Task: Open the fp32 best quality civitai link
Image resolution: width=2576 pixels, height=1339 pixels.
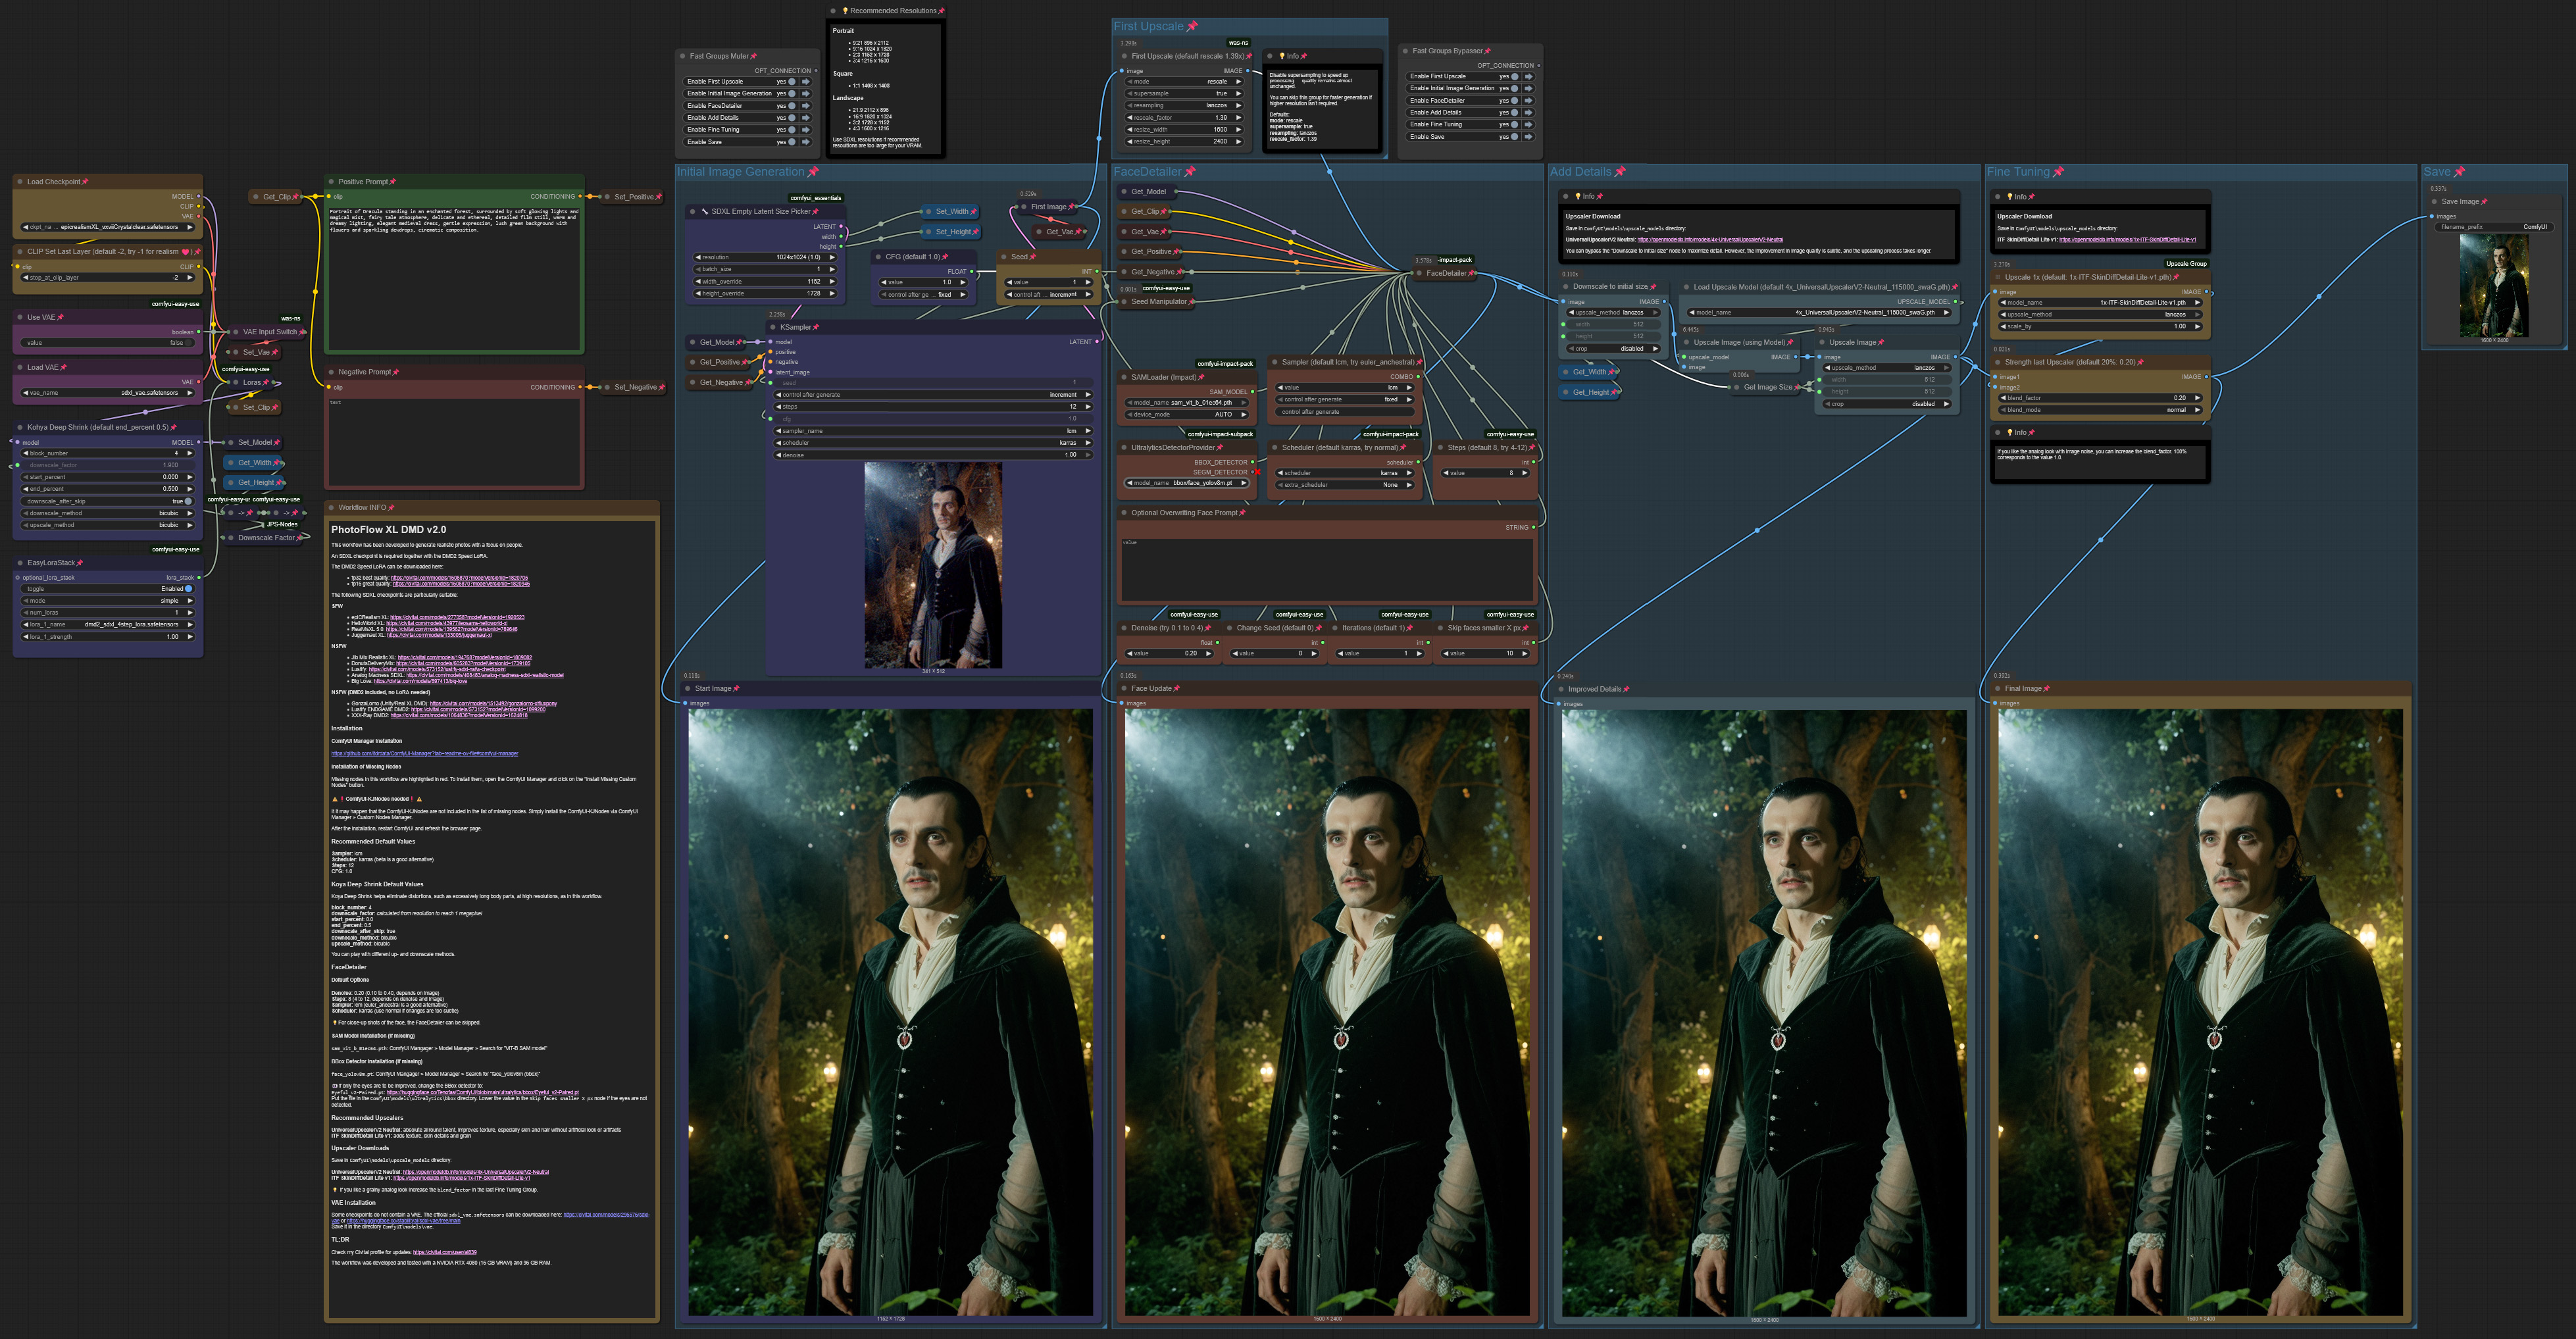Action: (459, 578)
